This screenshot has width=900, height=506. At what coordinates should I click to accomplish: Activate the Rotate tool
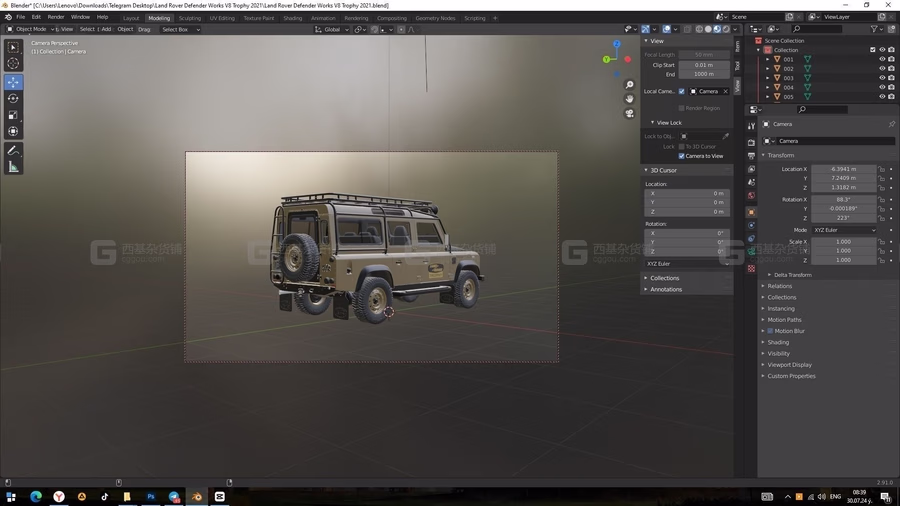[x=13, y=99]
